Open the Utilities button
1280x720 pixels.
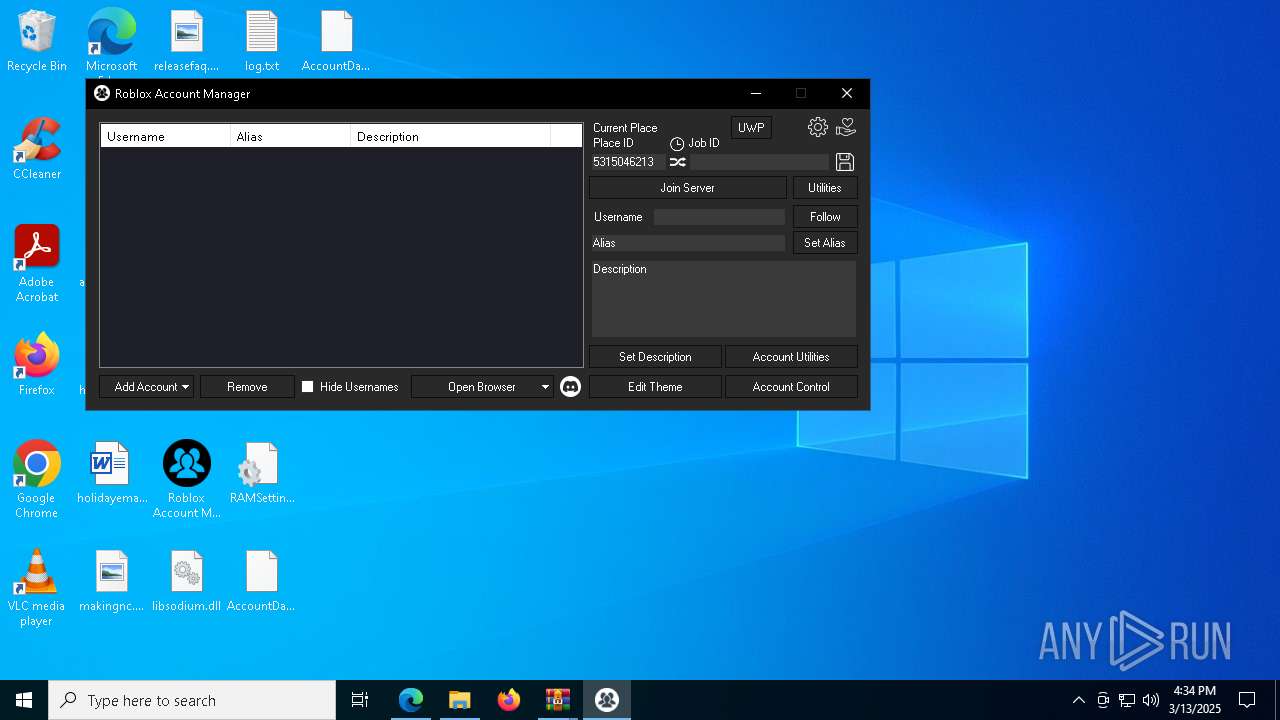[x=825, y=188]
